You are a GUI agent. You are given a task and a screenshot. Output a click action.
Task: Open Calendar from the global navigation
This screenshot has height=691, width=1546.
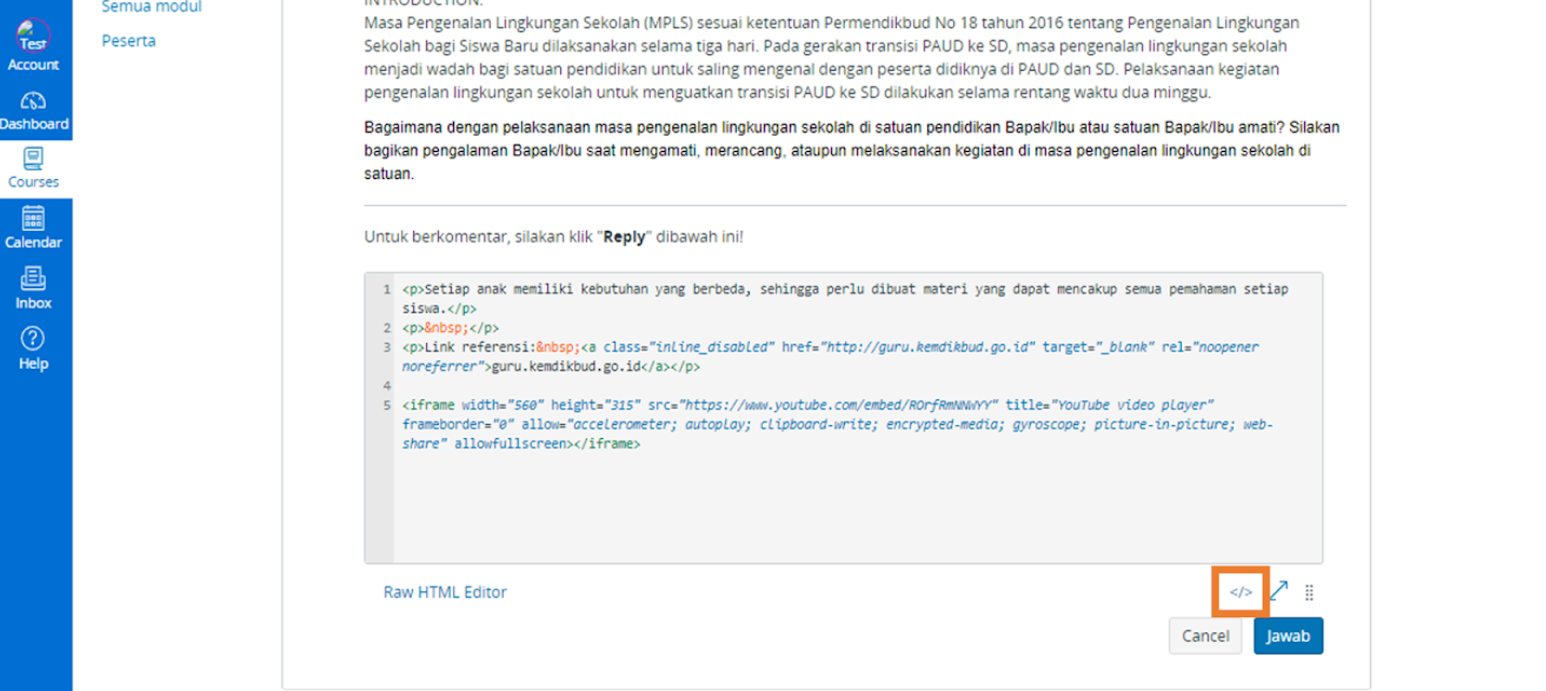[34, 219]
